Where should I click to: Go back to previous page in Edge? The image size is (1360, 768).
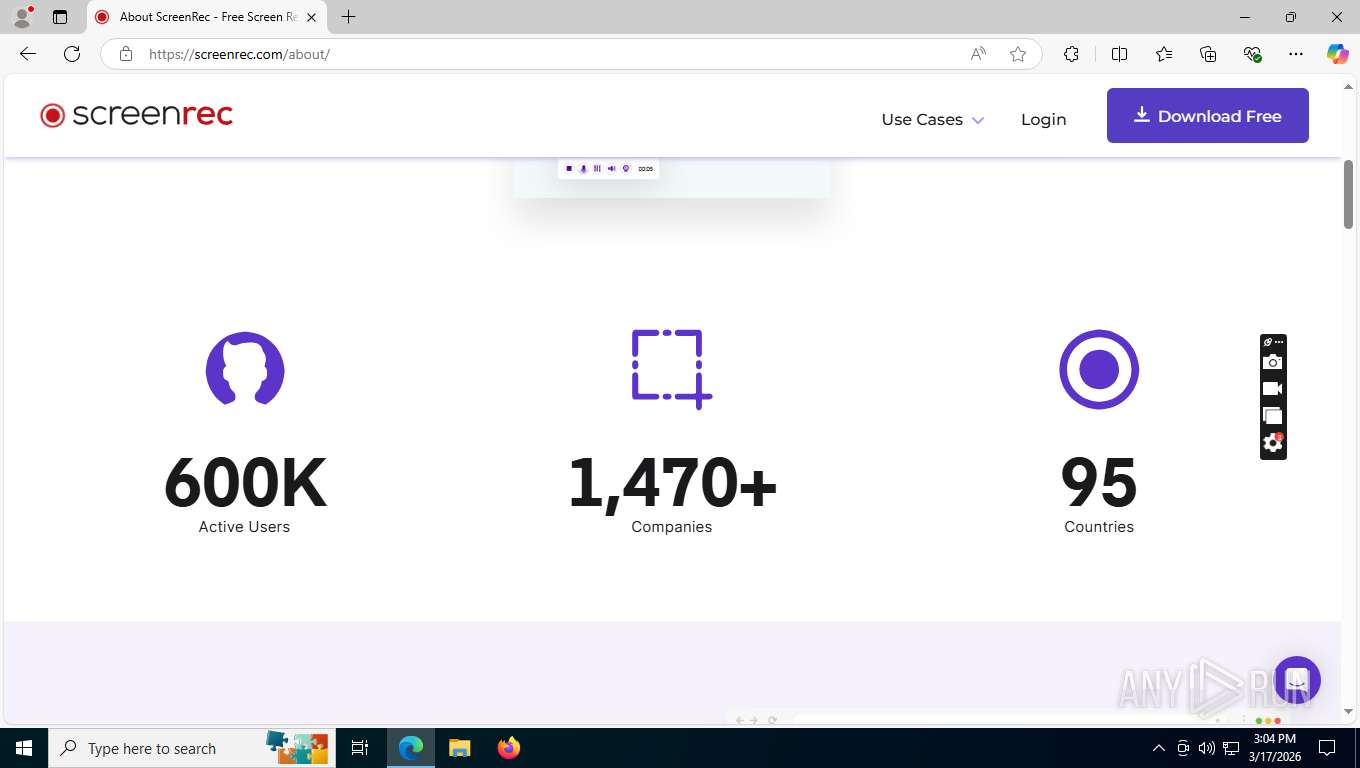coord(27,54)
